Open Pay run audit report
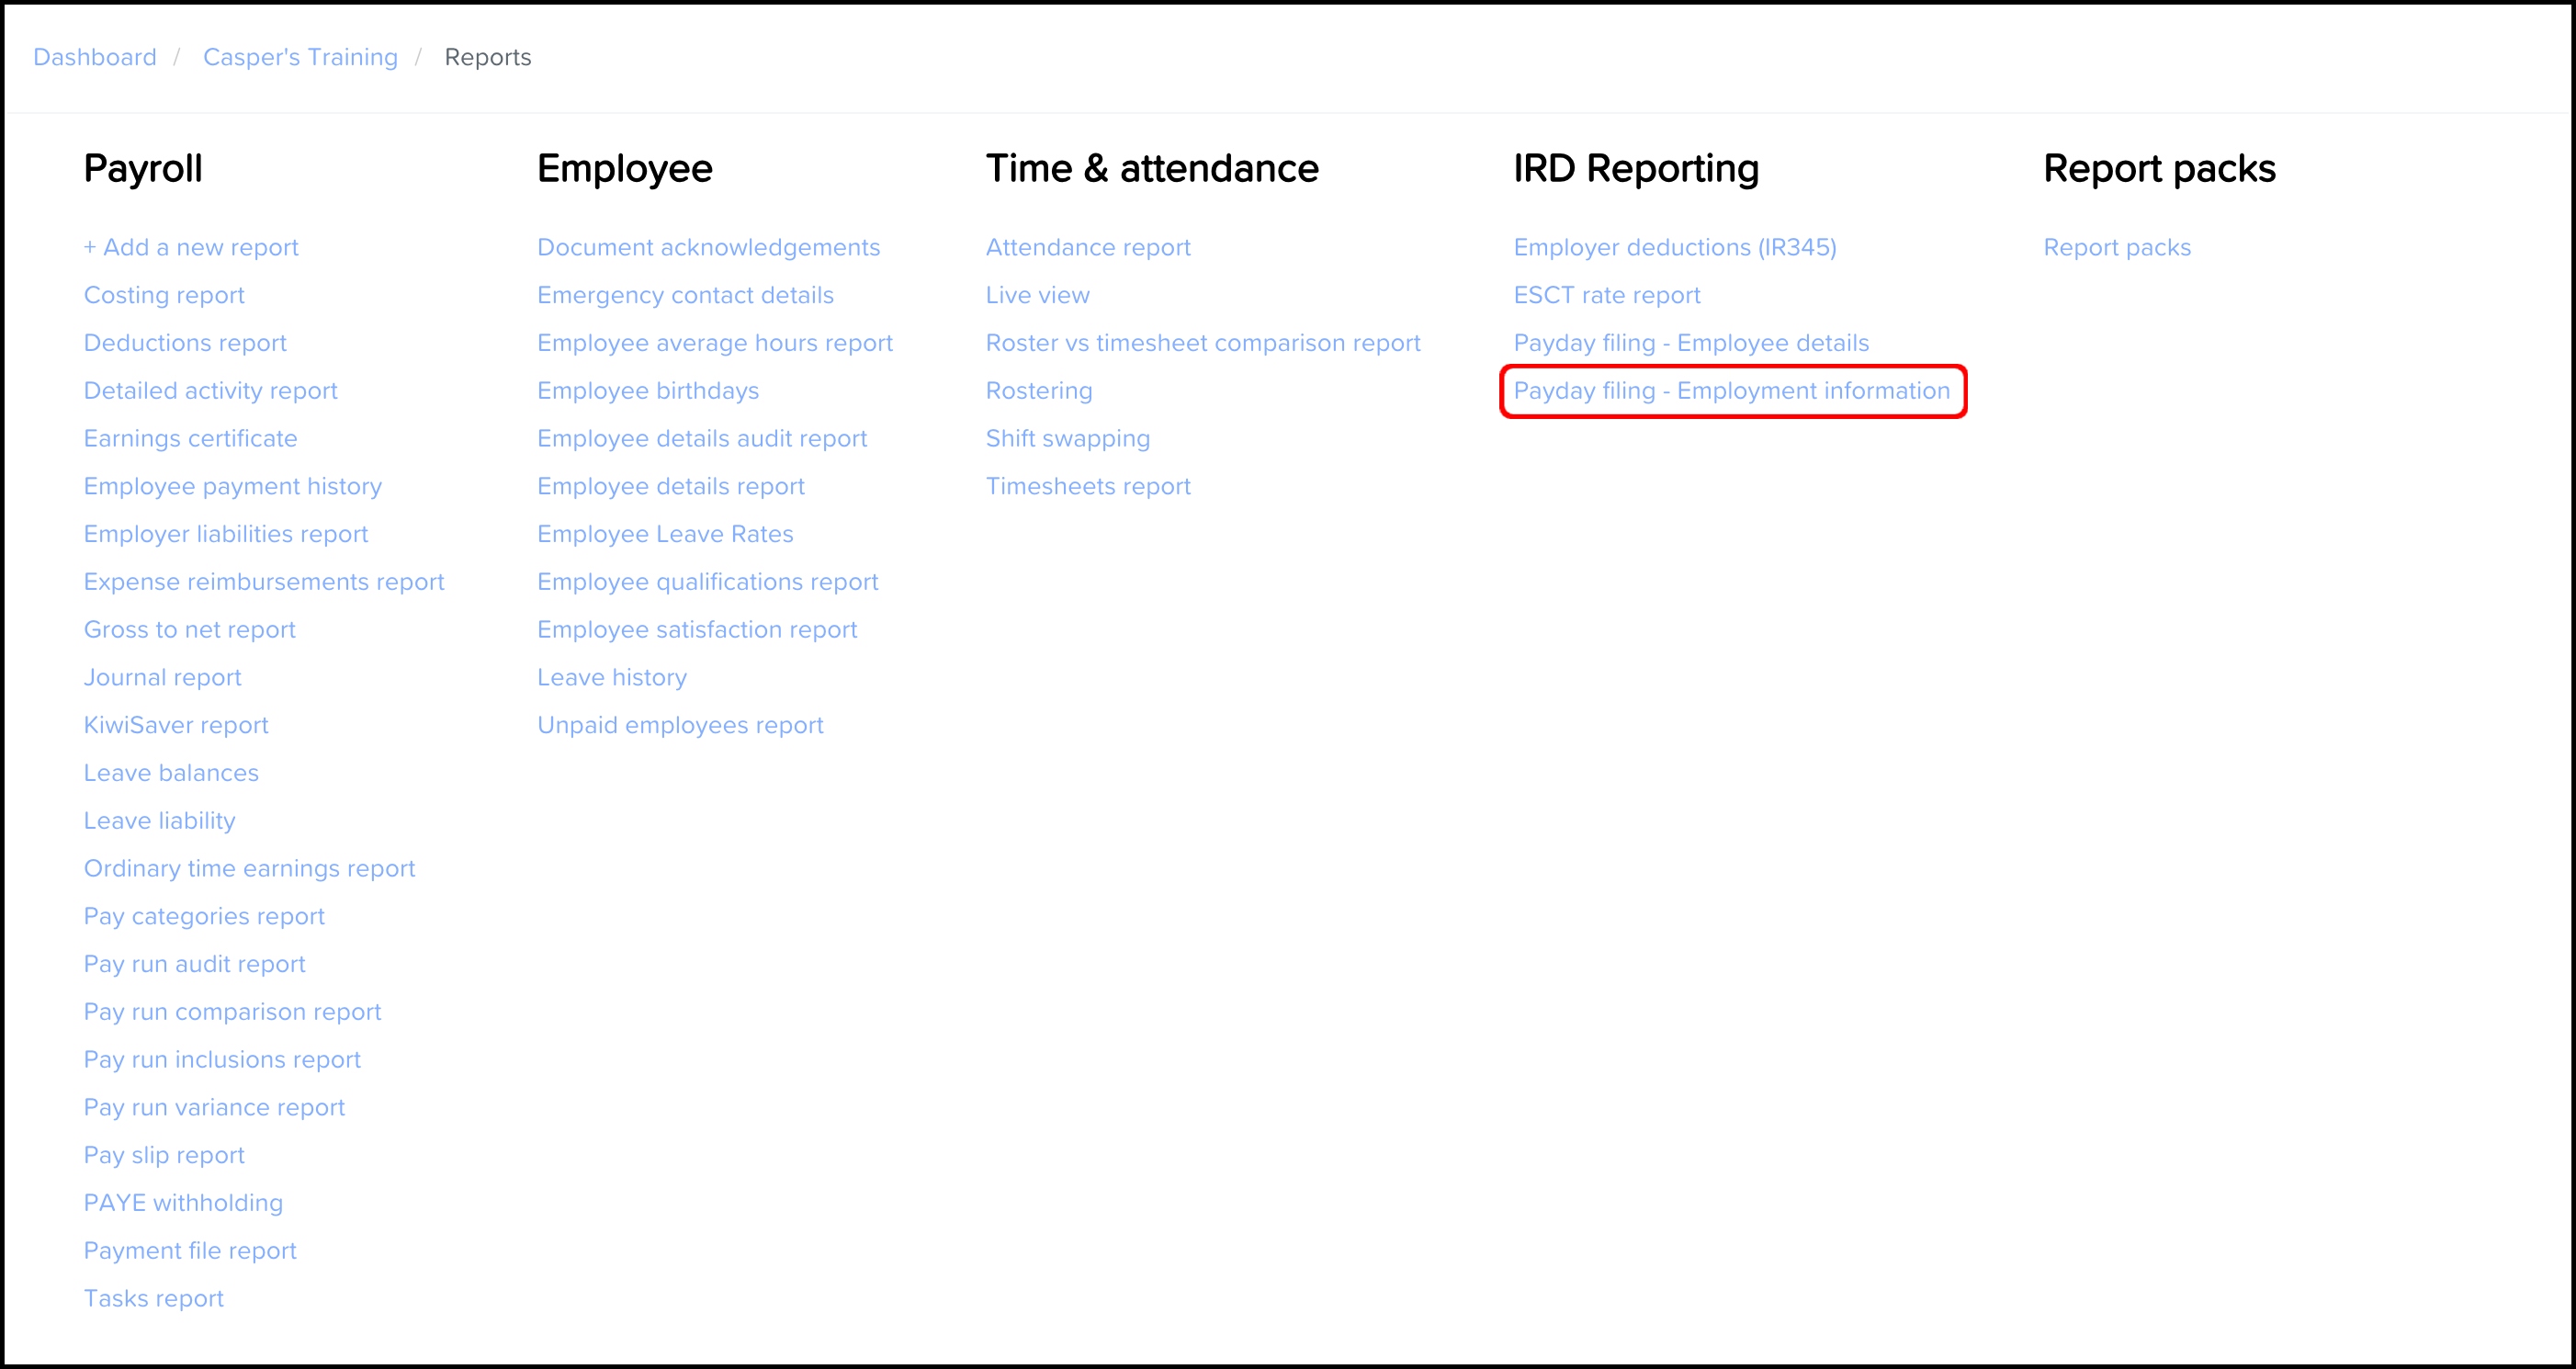 pos(194,964)
